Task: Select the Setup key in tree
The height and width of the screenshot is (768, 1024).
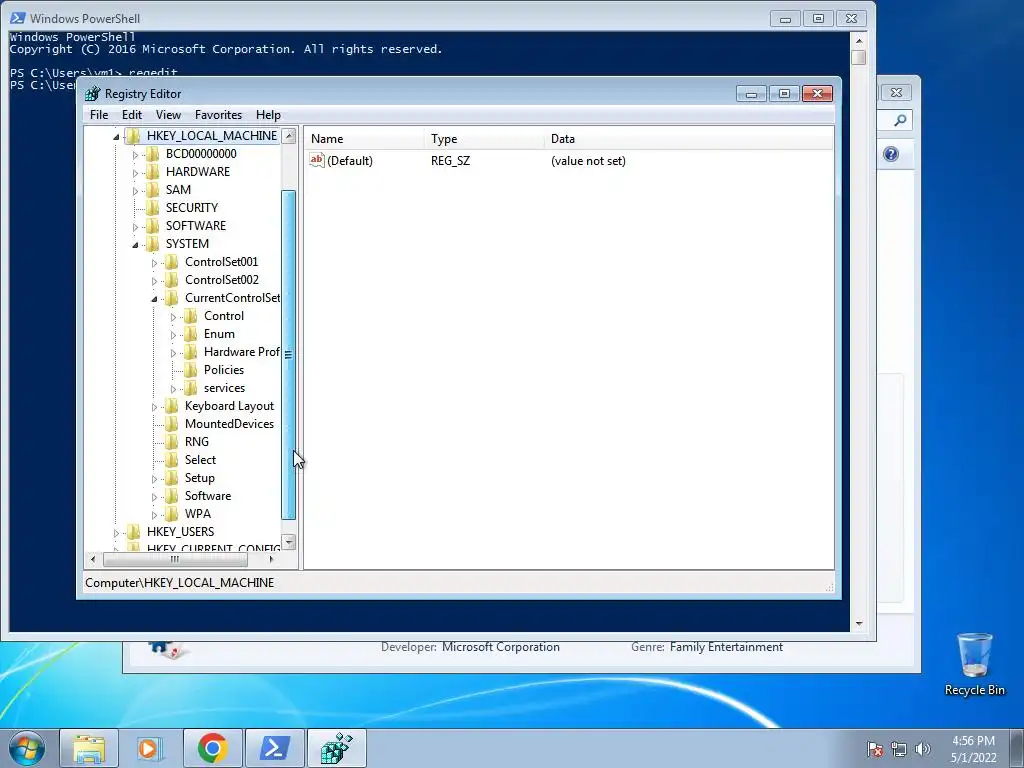Action: pos(199,478)
